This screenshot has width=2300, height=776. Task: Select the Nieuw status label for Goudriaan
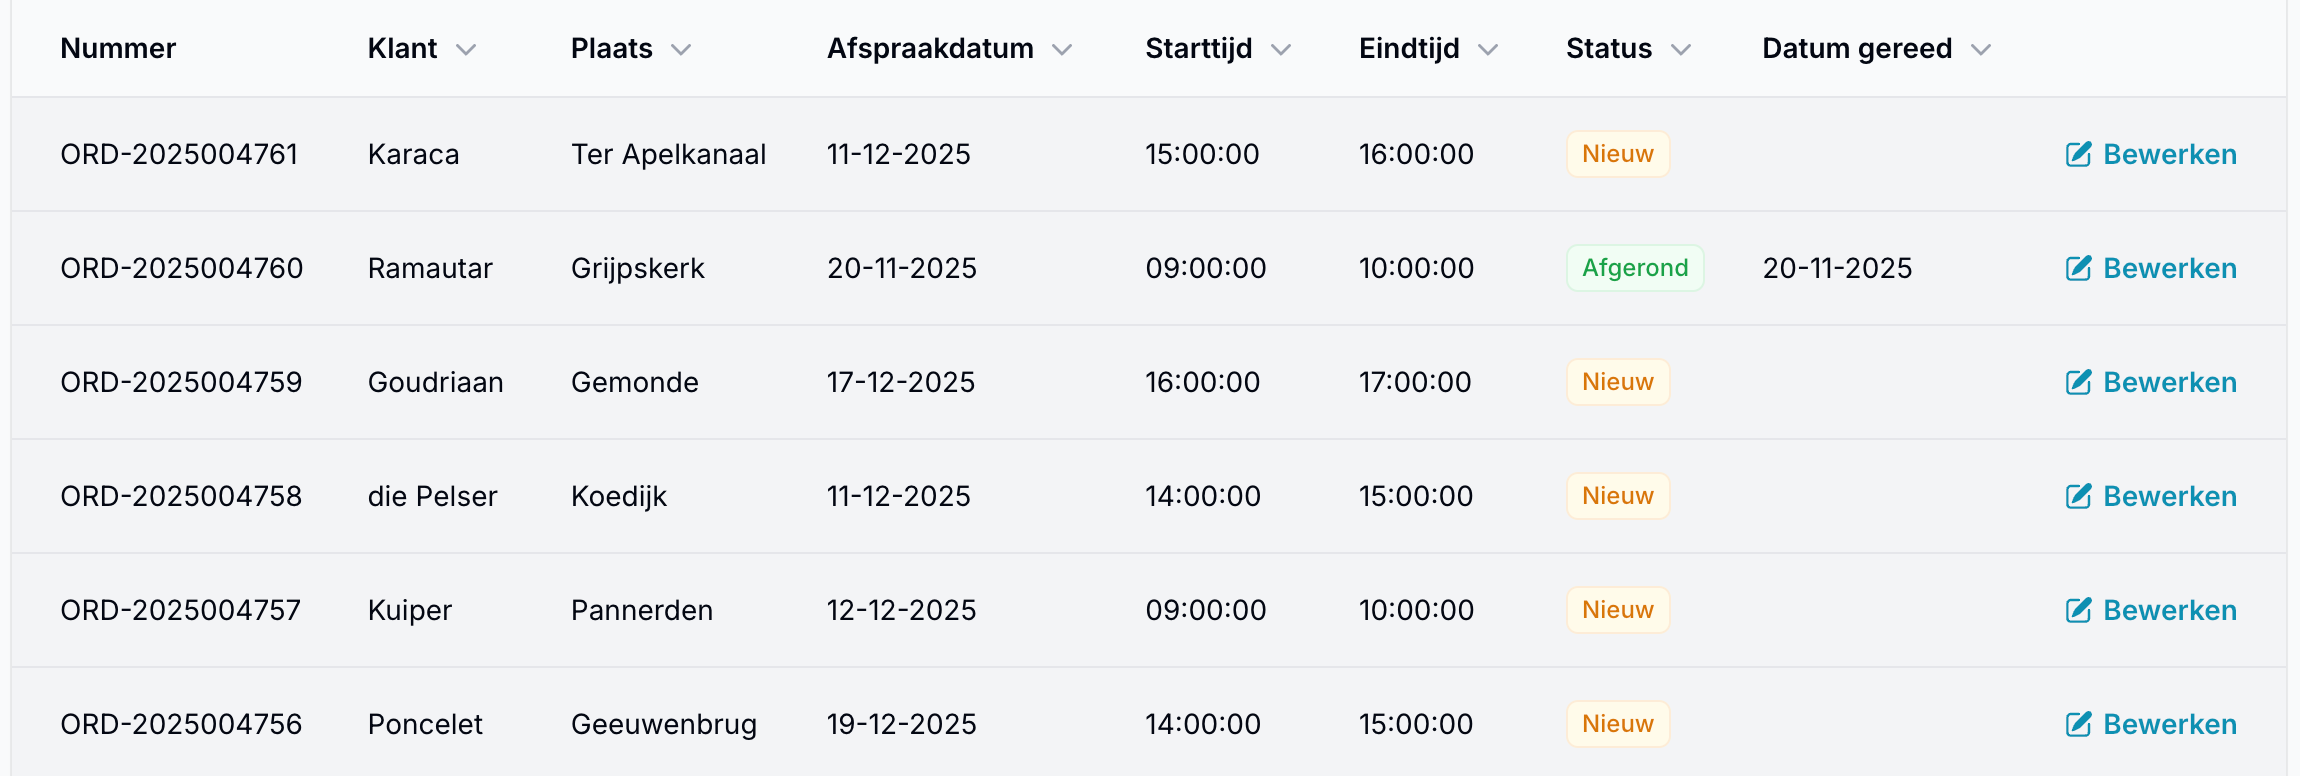pos(1617,382)
